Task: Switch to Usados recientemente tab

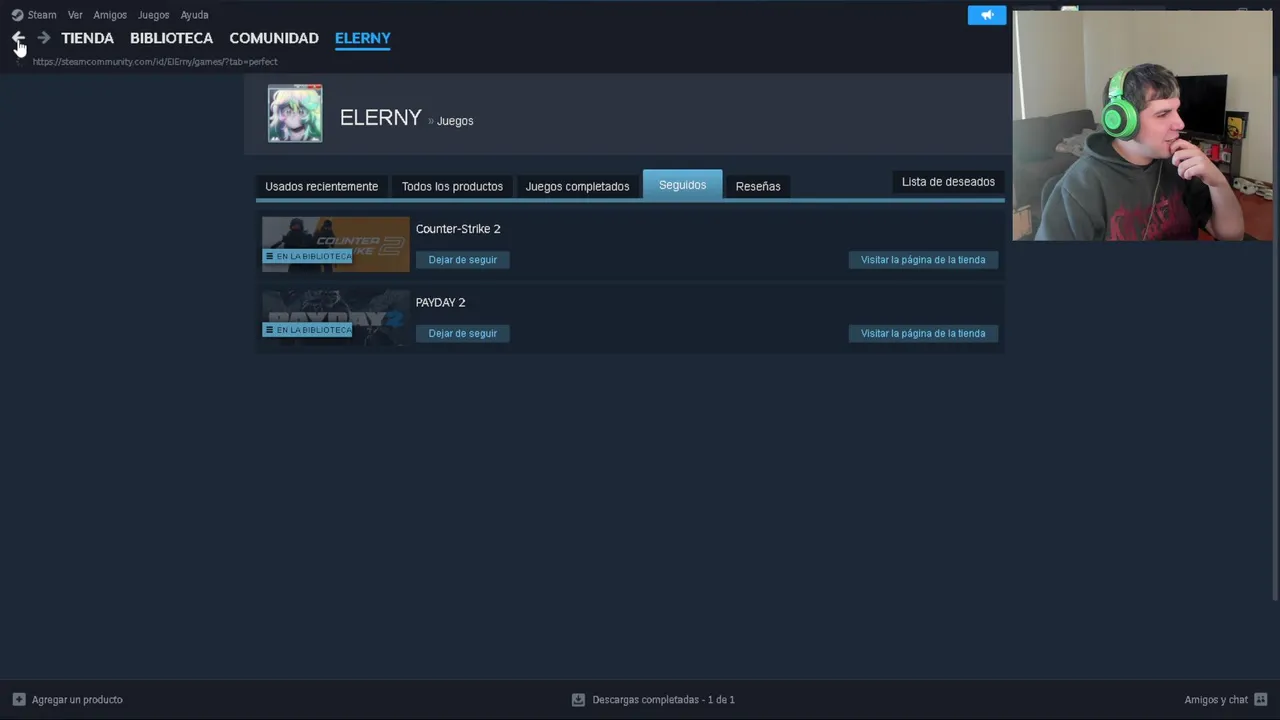Action: (x=322, y=186)
